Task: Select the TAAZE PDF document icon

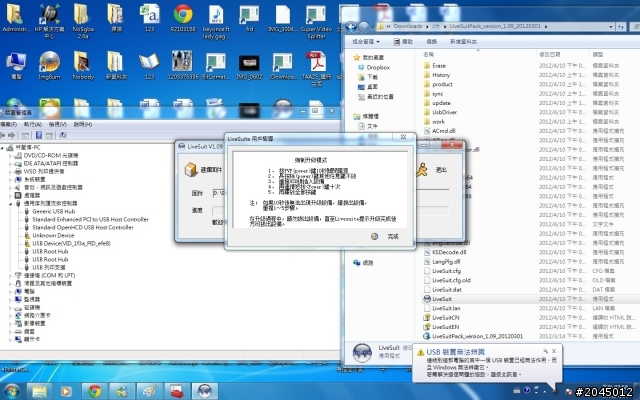Action: (317, 68)
